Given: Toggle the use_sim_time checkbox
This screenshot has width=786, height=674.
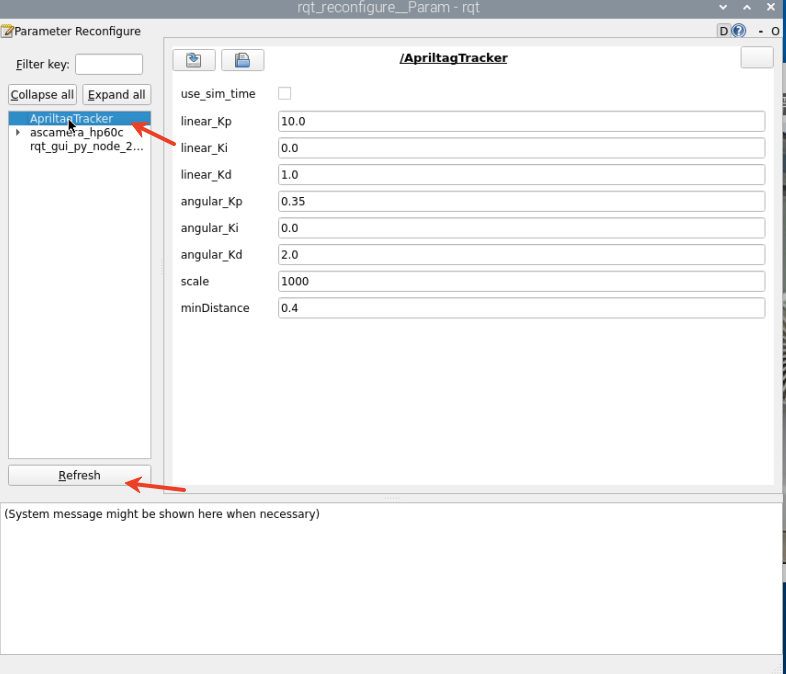Looking at the screenshot, I should [x=284, y=94].
